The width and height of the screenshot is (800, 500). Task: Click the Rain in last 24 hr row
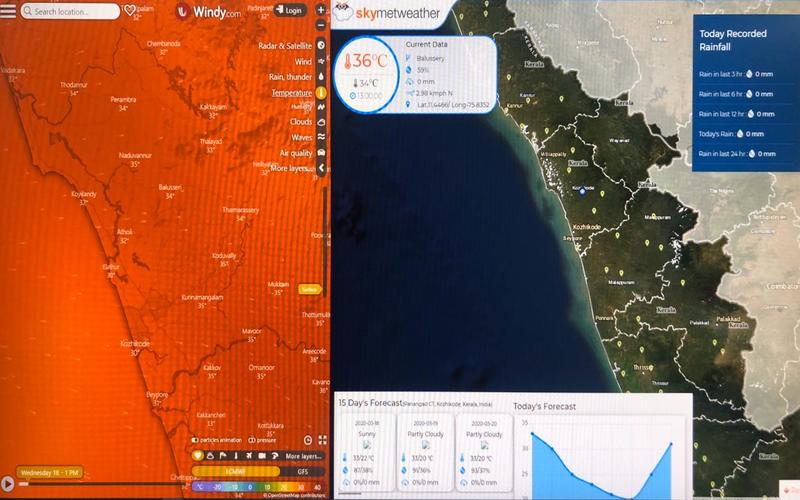pyautogui.click(x=737, y=154)
